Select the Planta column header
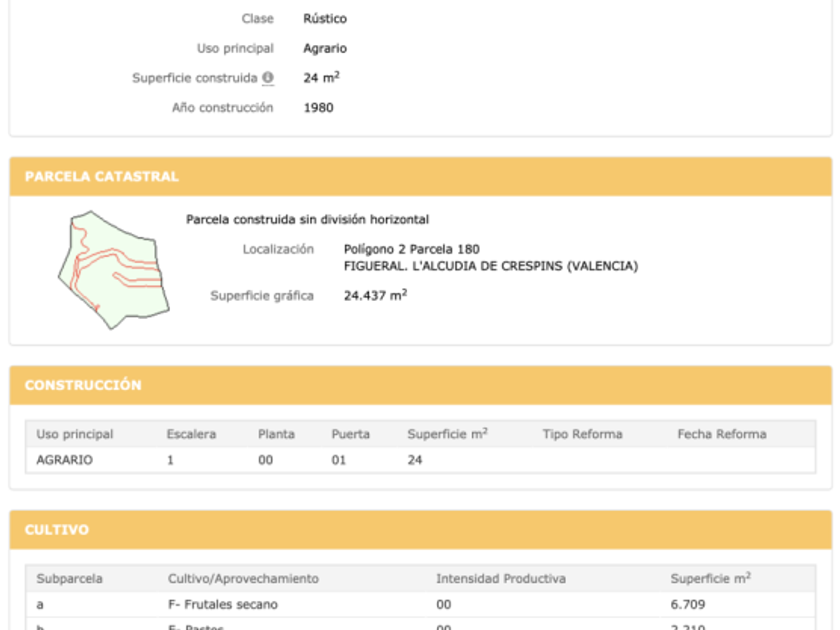The width and height of the screenshot is (840, 630). point(276,434)
